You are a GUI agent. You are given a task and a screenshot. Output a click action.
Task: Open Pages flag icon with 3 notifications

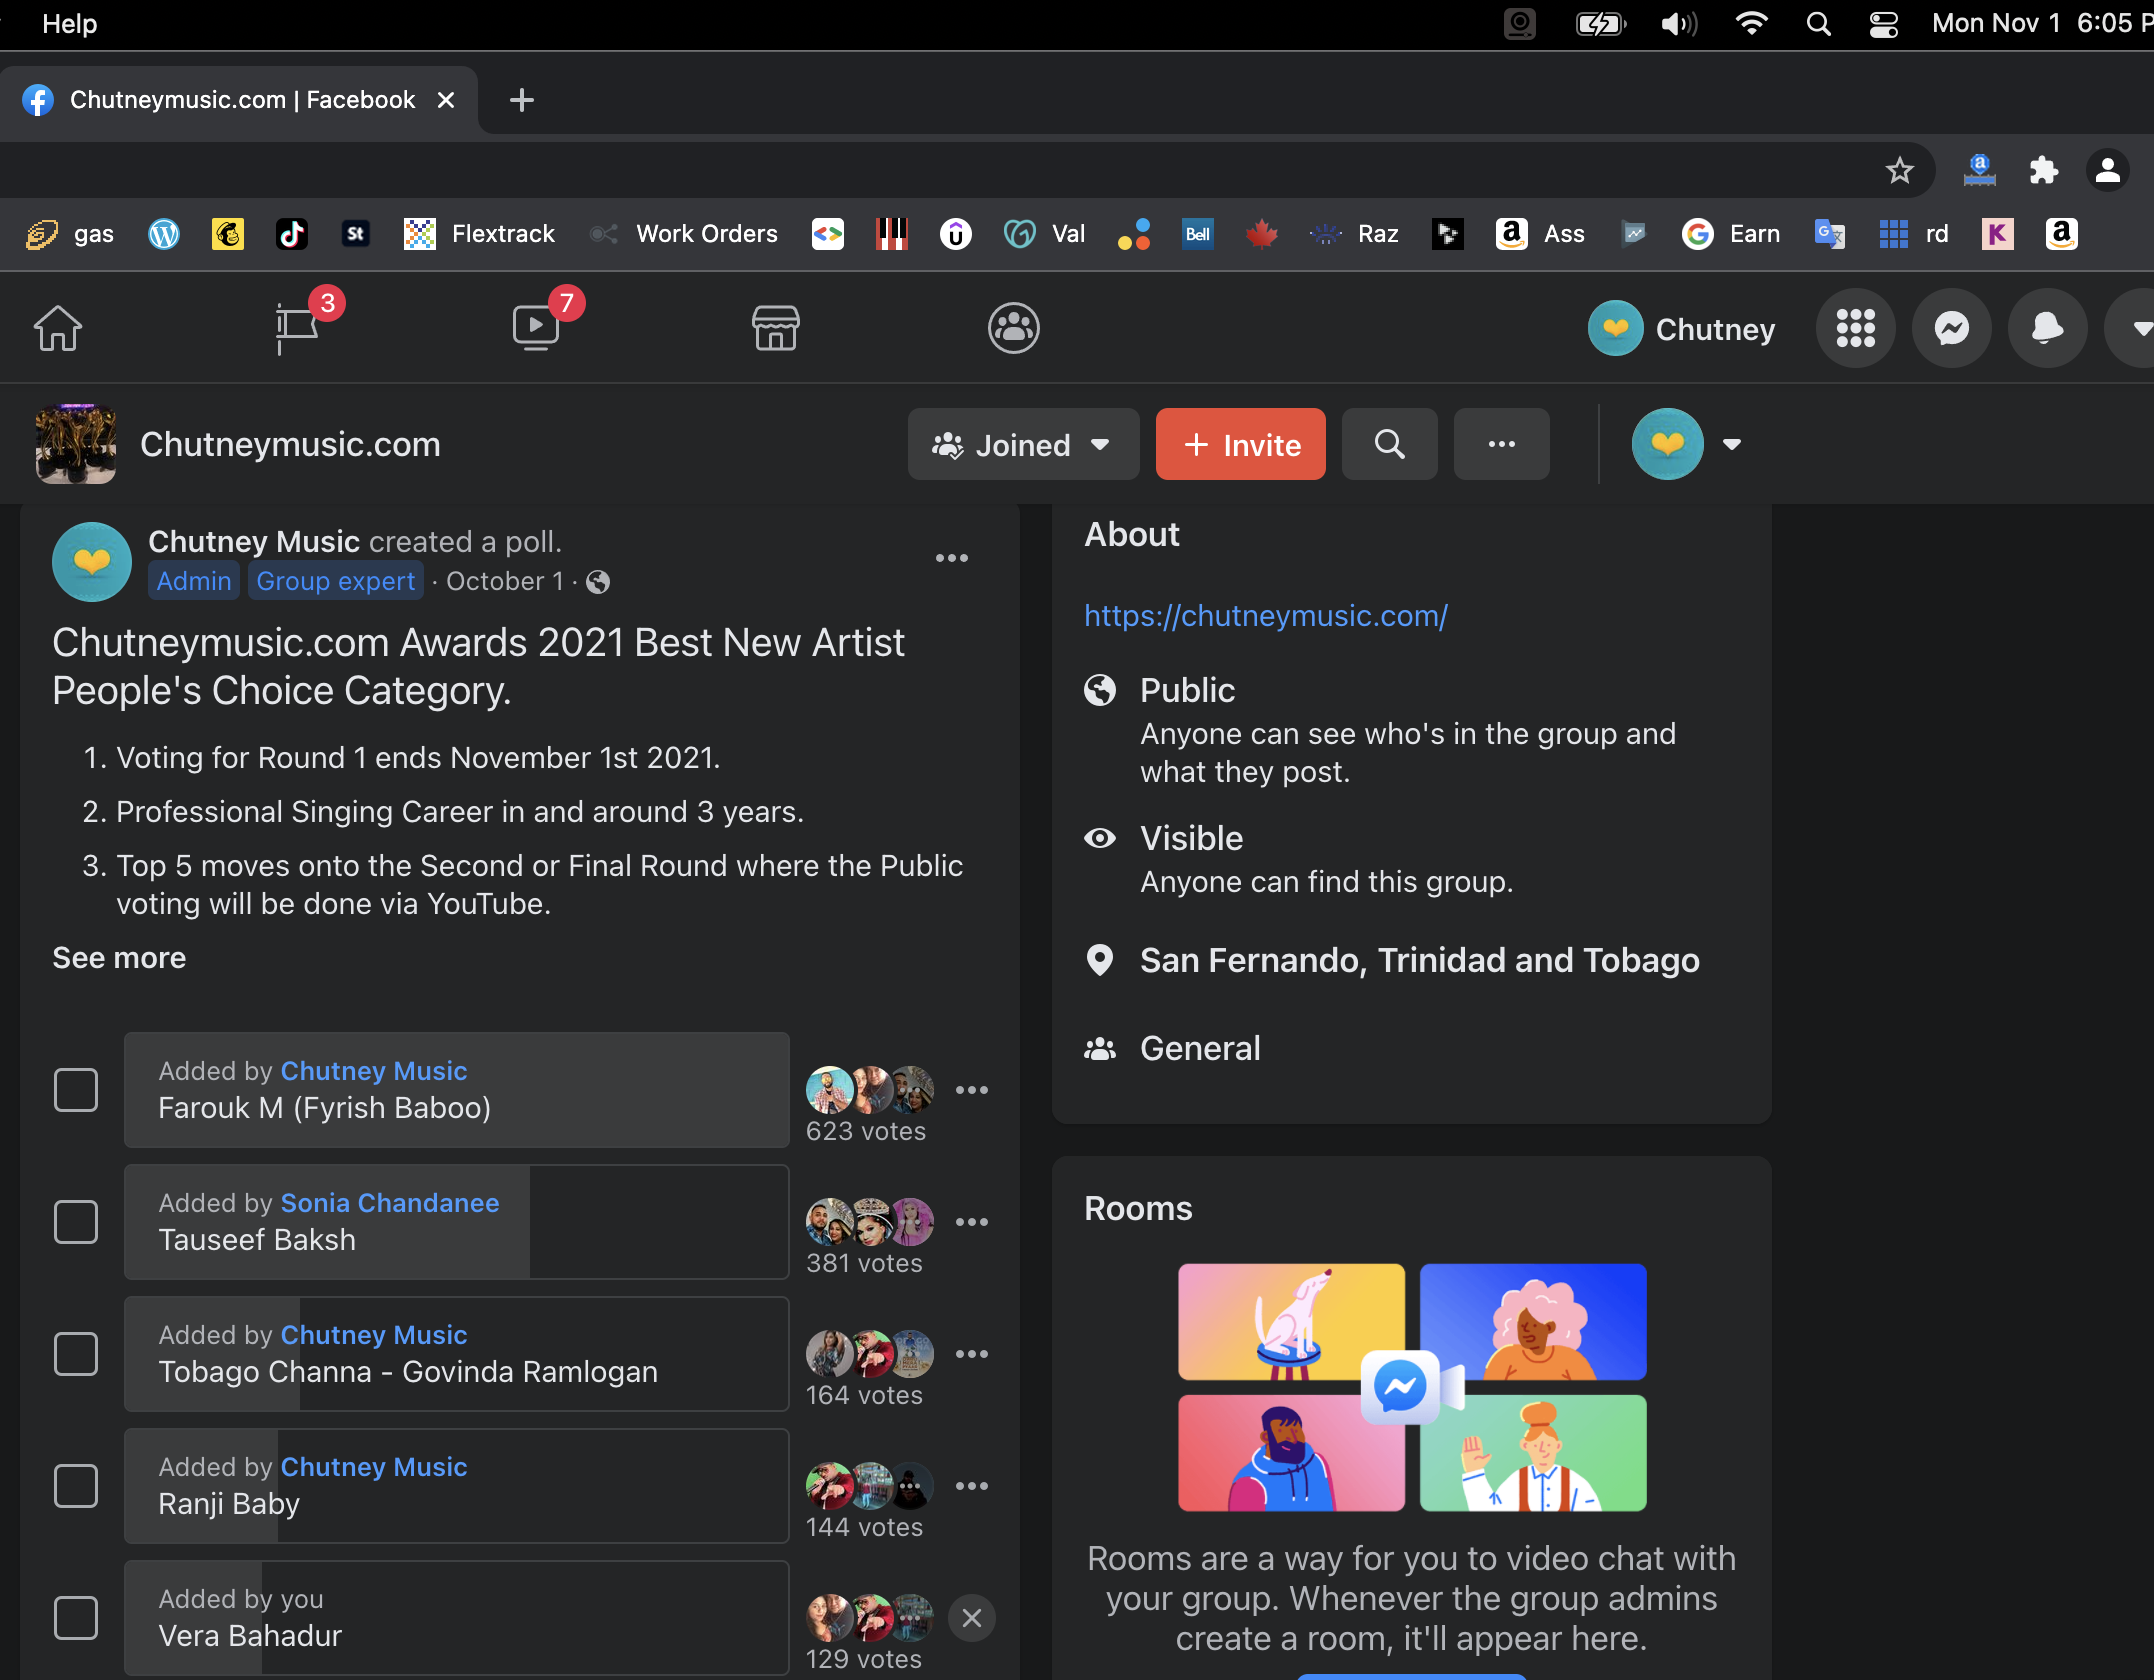click(x=297, y=328)
